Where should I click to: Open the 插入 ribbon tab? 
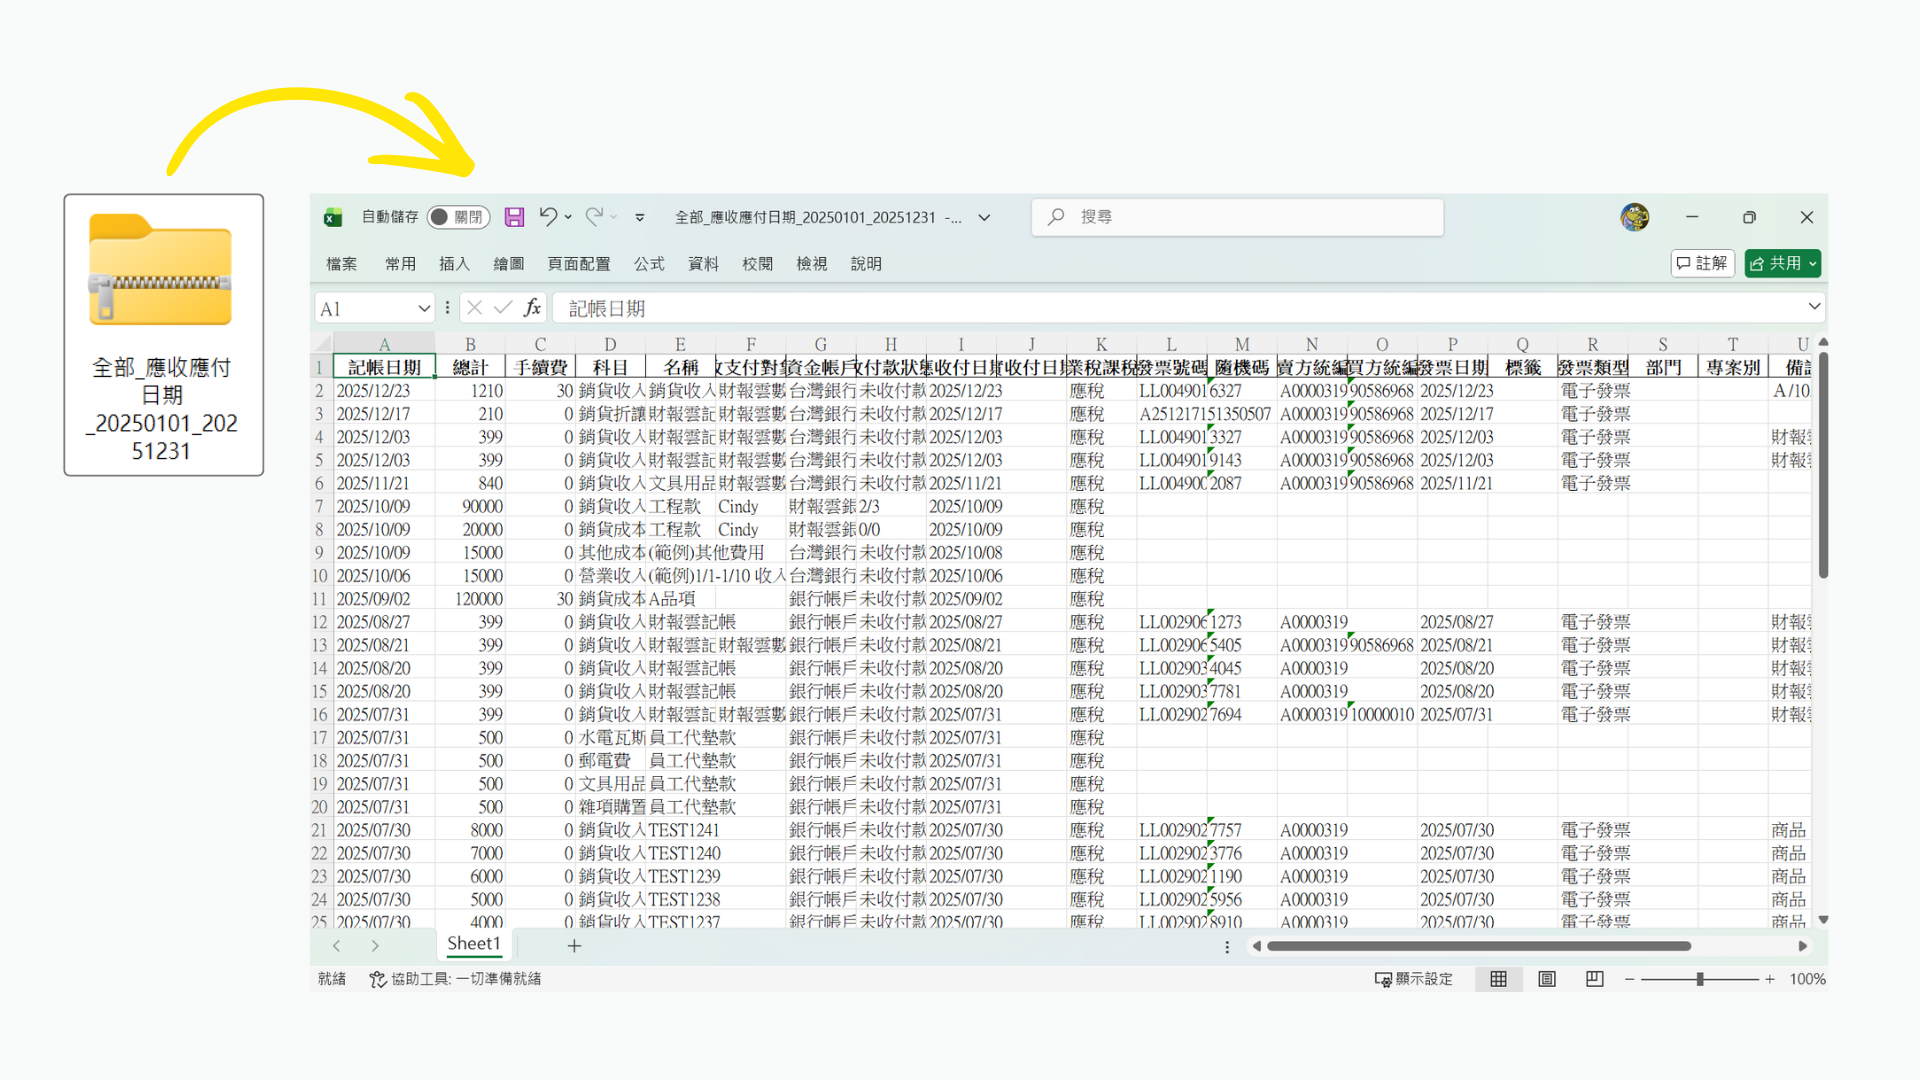pyautogui.click(x=454, y=264)
